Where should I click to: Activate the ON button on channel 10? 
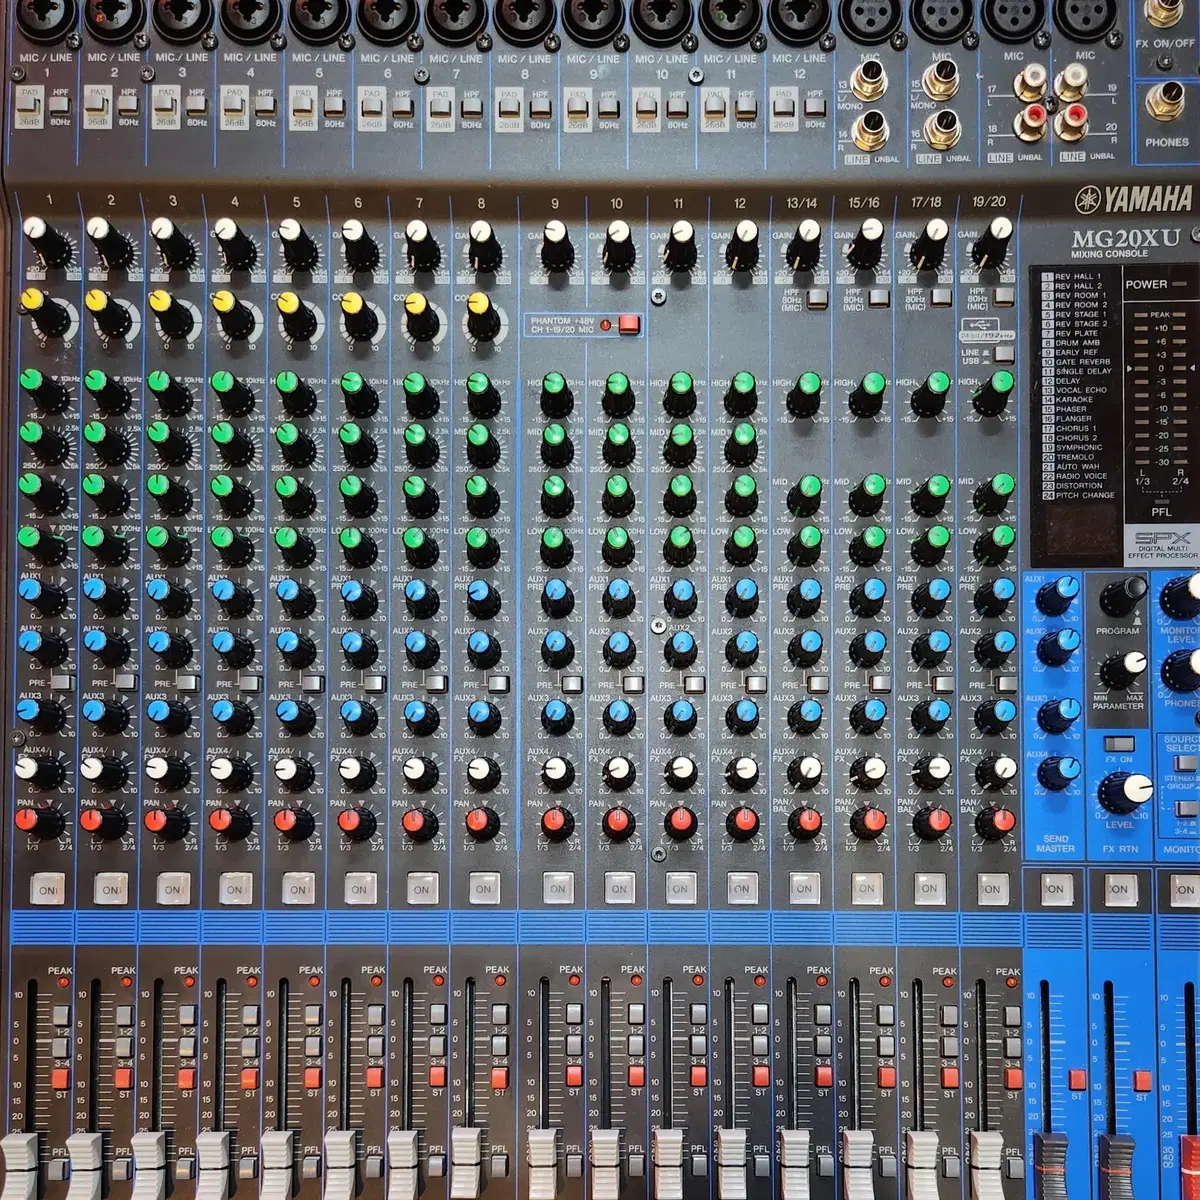pos(619,888)
